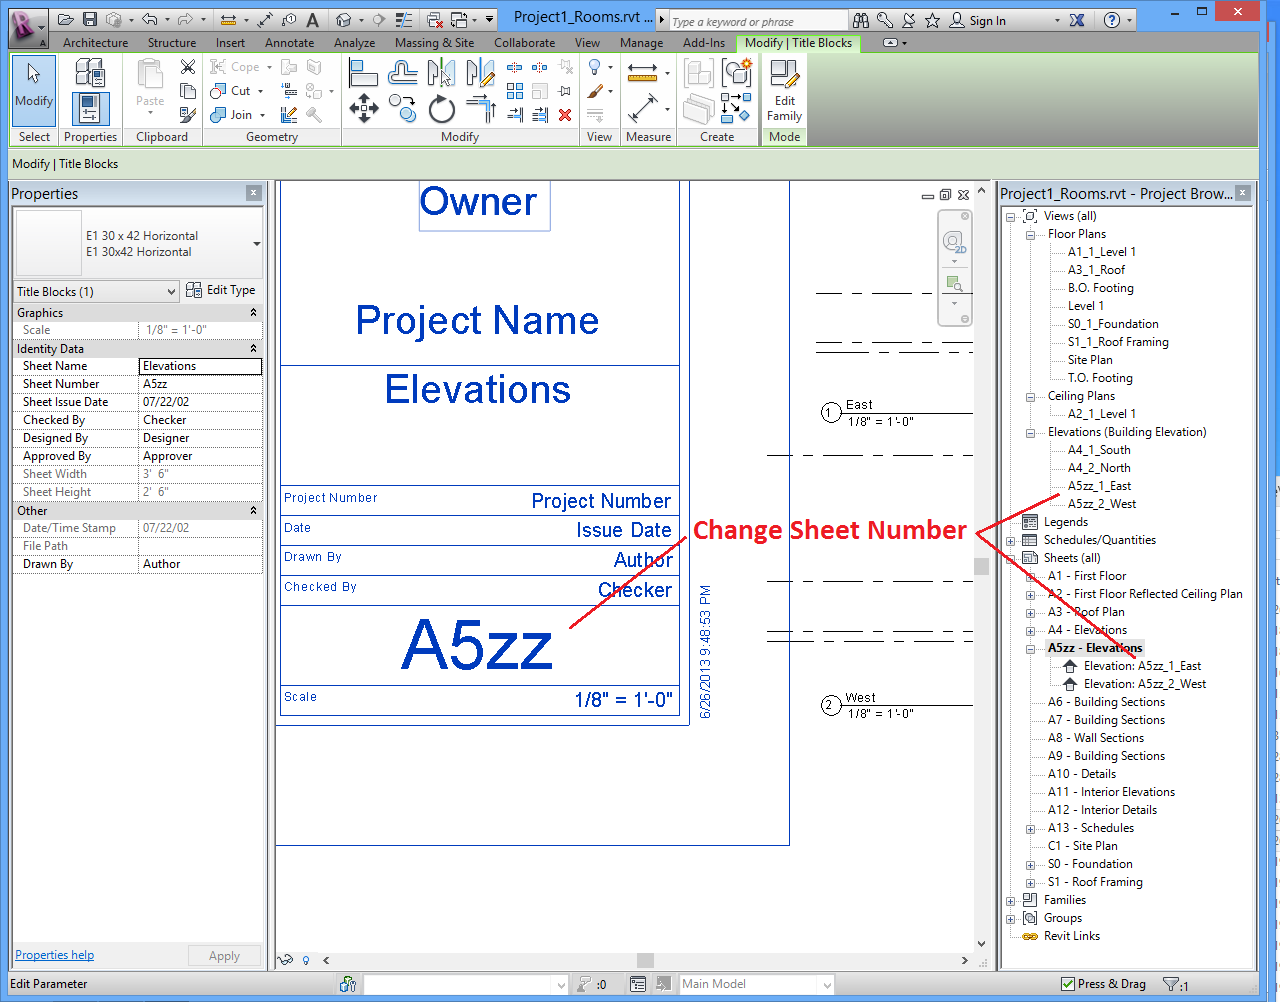Click the horizontal scrollbar thumb under the view

pyautogui.click(x=645, y=960)
